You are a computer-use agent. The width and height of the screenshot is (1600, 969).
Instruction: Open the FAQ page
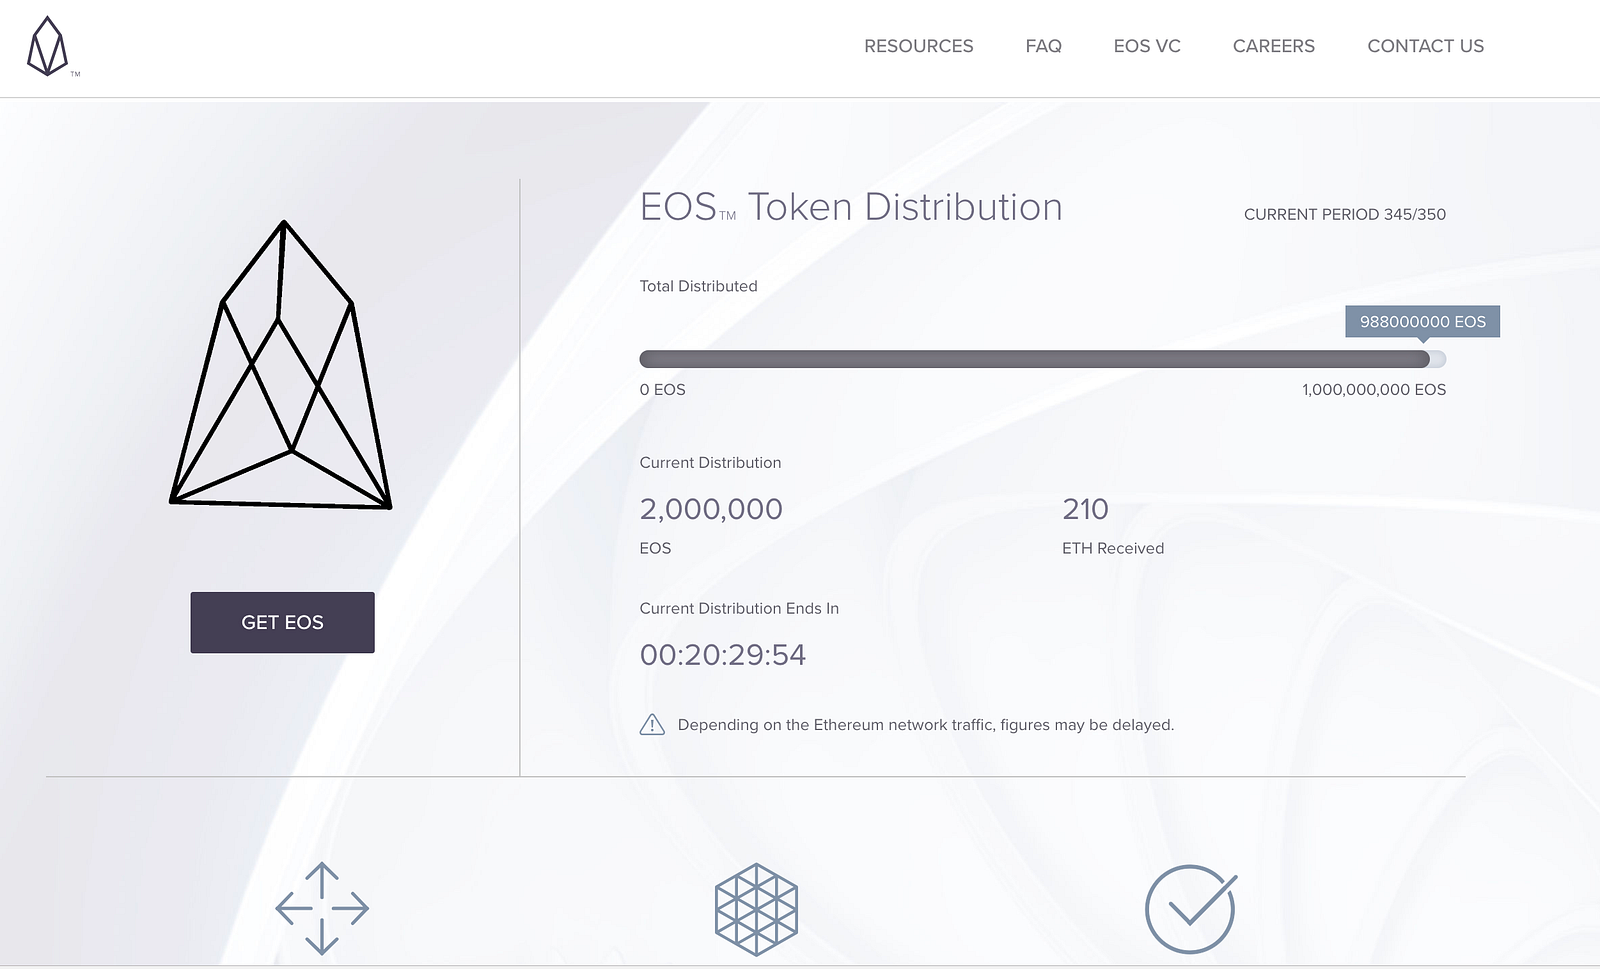[x=1043, y=46]
